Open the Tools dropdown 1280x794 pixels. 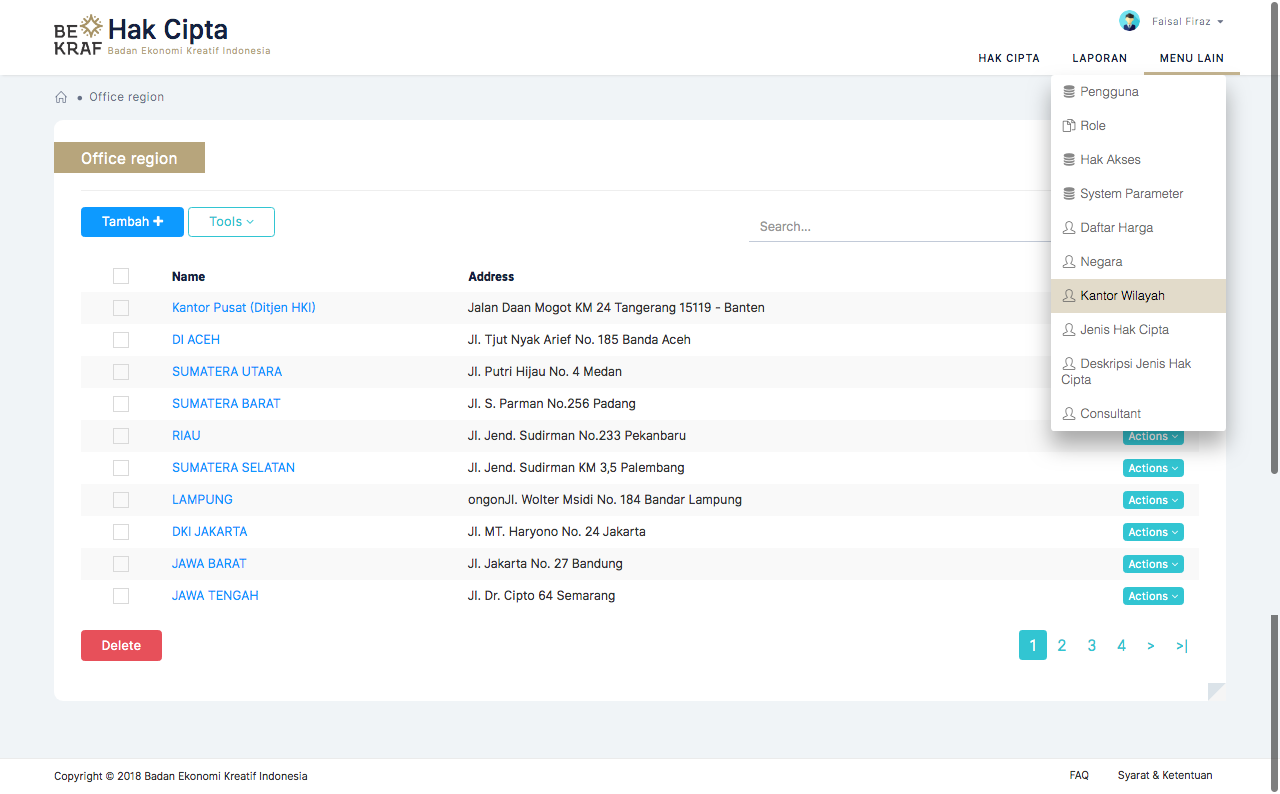pyautogui.click(x=231, y=222)
